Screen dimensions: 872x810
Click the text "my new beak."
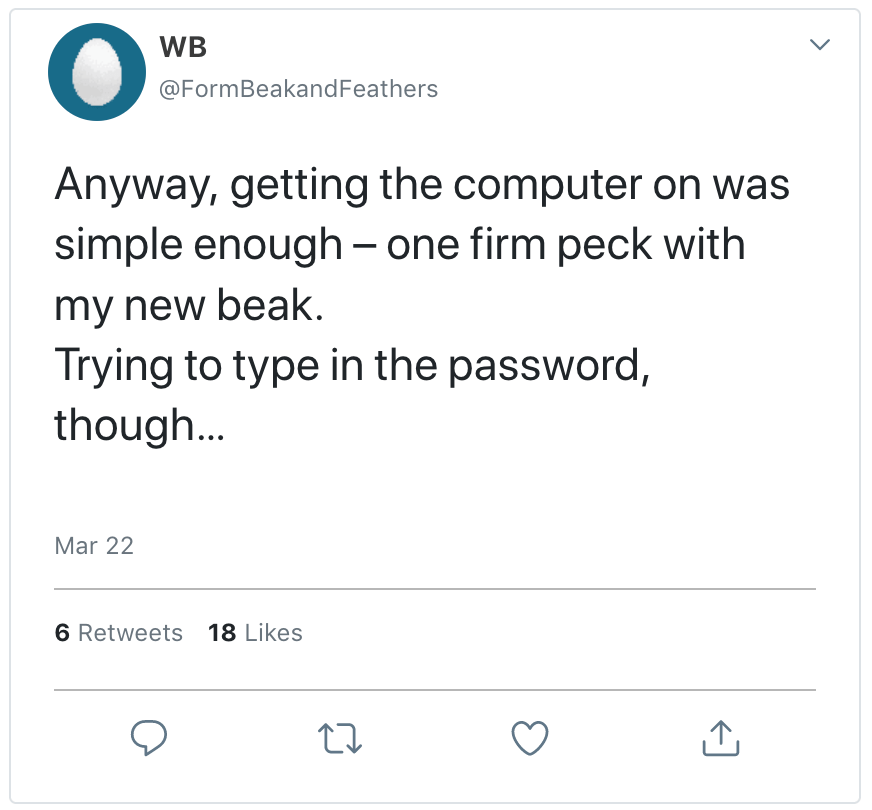click(x=189, y=305)
